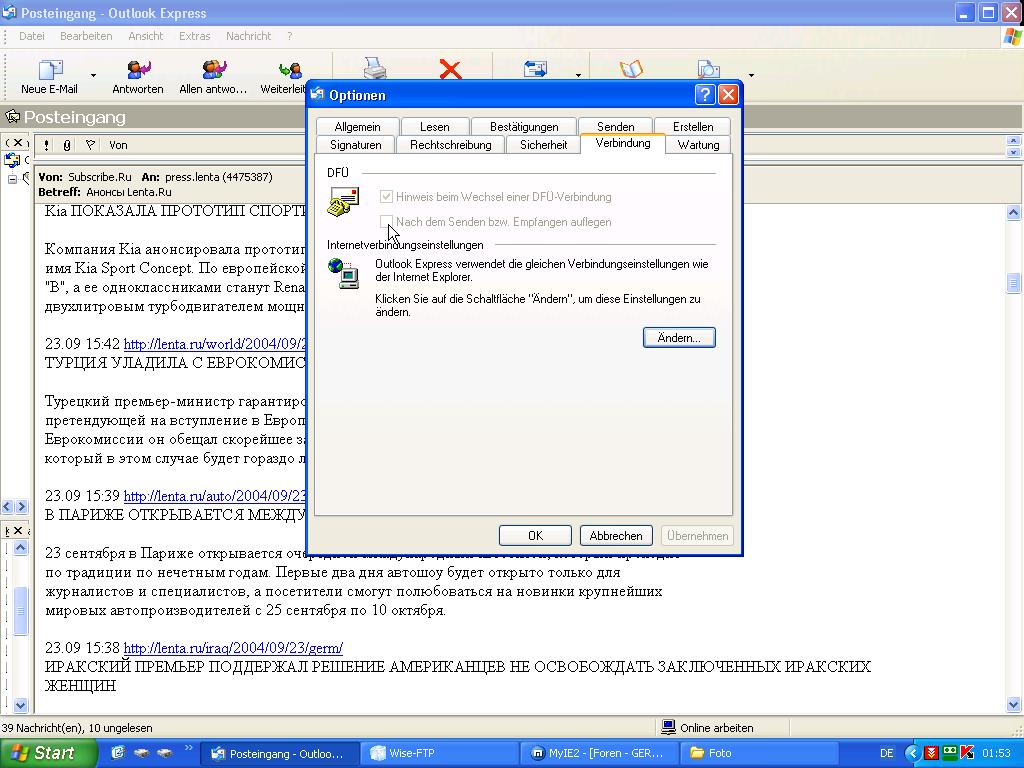Screen dimensions: 1024x768
Task: Click the priority exclamation column header
Action: click(46, 145)
